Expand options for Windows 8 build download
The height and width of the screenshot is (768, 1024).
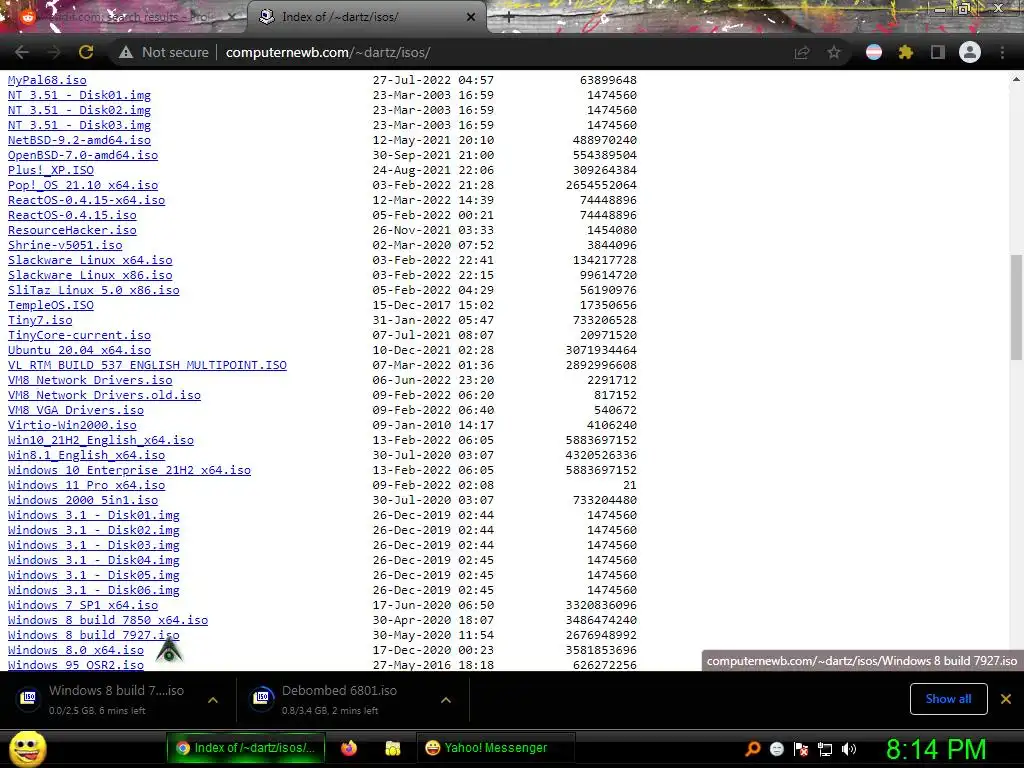click(x=212, y=700)
